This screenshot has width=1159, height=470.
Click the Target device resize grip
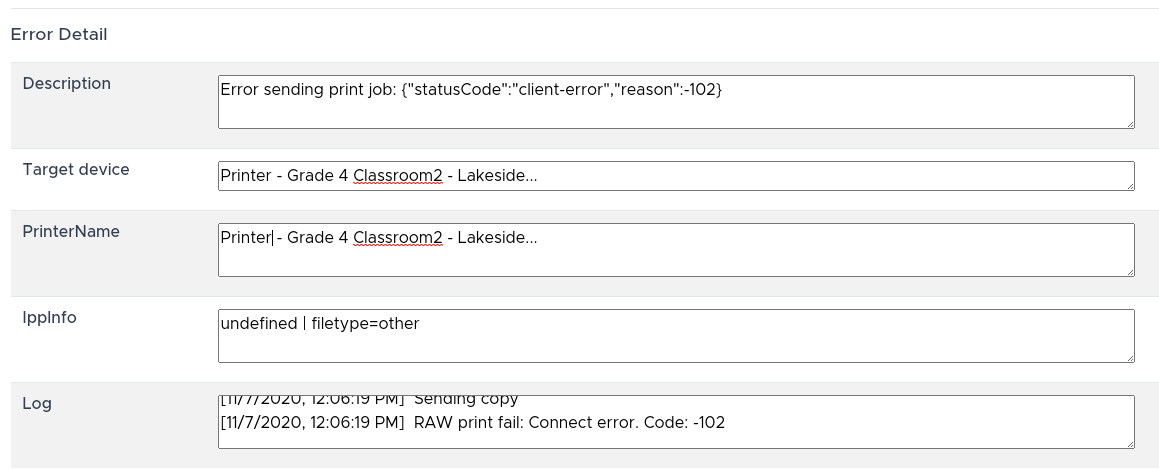pyautogui.click(x=1129, y=185)
